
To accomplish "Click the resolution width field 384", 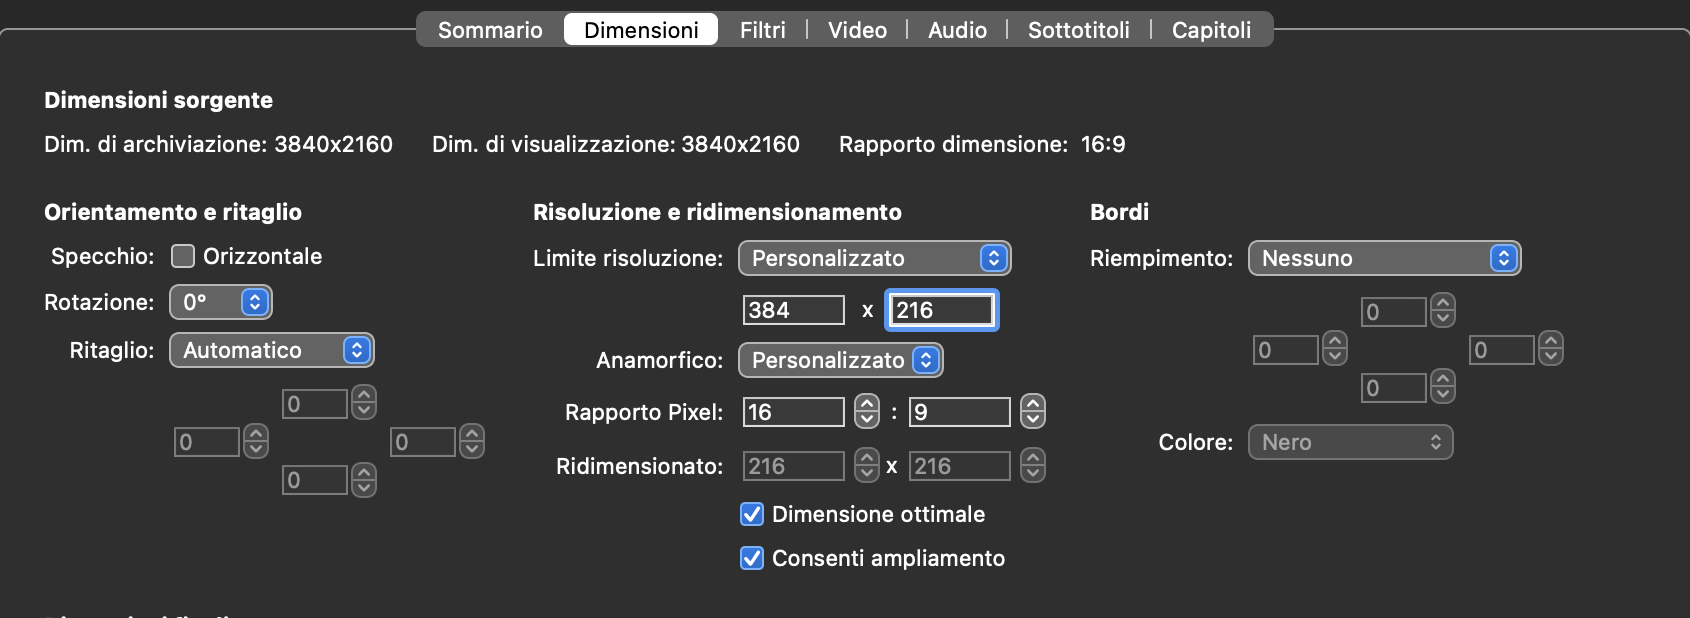I will pos(794,310).
